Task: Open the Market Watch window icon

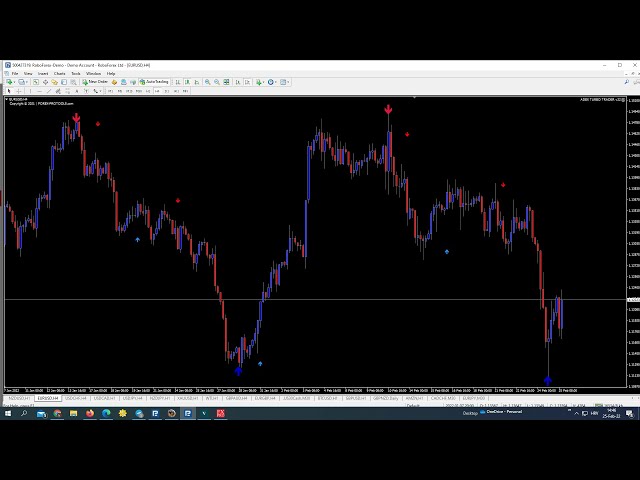Action: coord(36,82)
